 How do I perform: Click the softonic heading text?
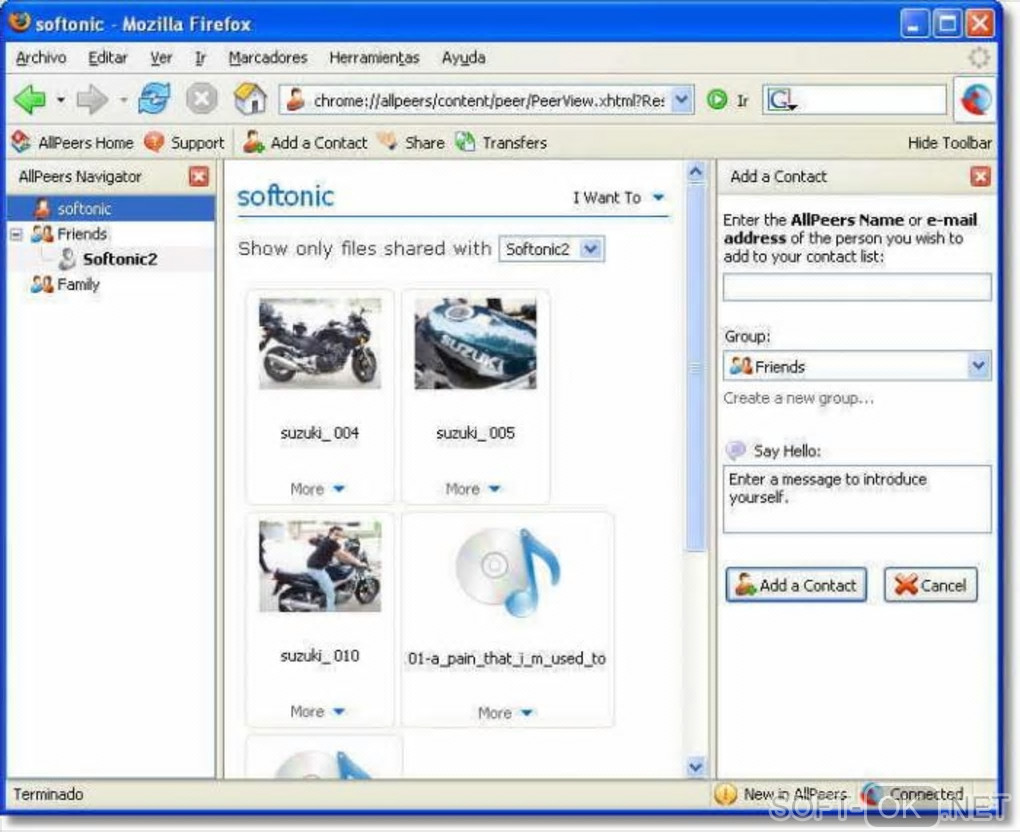coord(286,196)
